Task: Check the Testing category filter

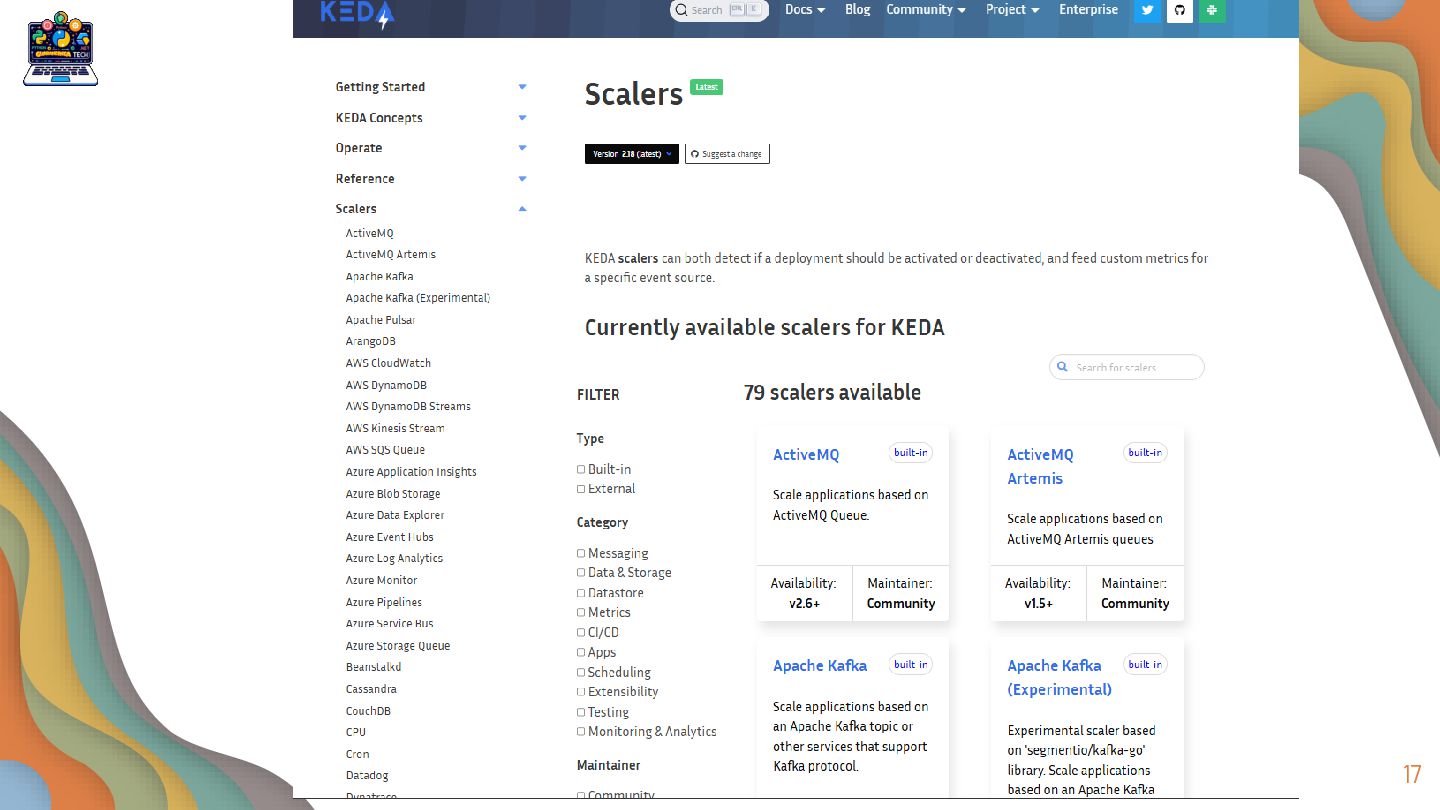Action: [x=581, y=712]
